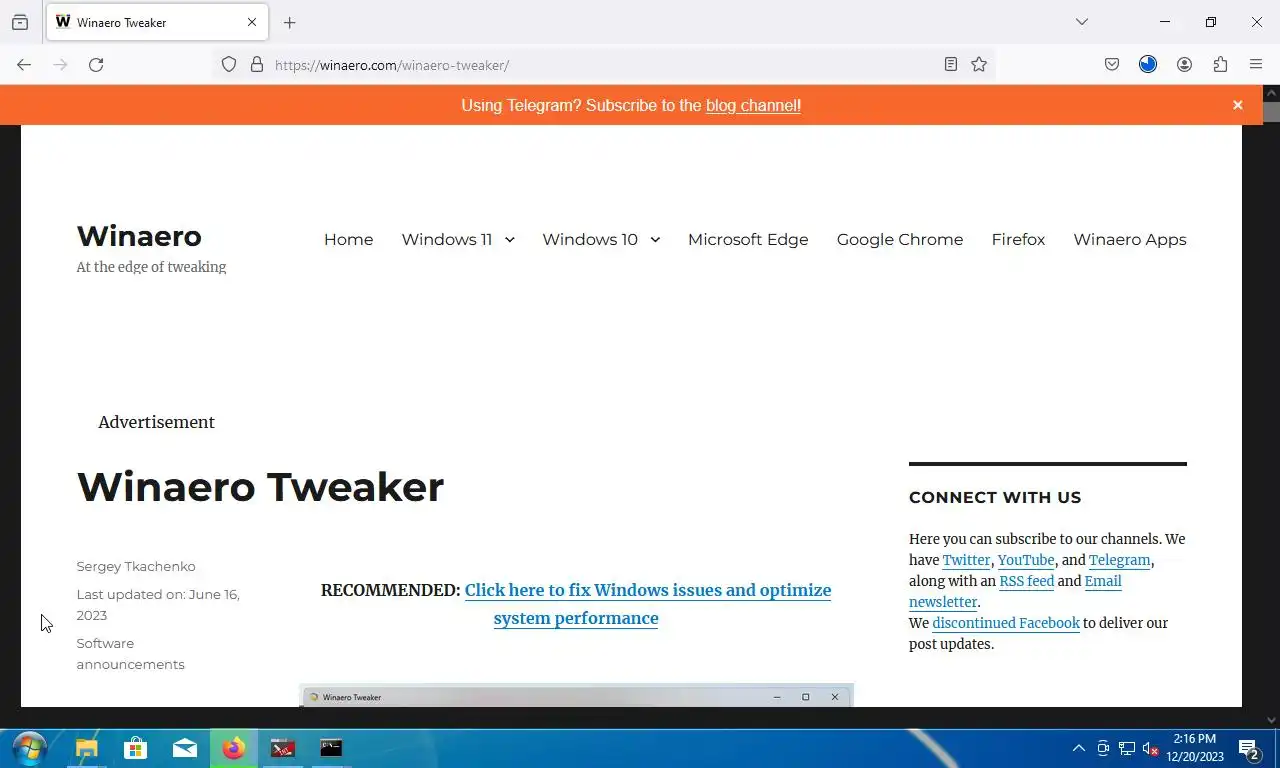
Task: Click the fix Windows issues link
Action: tap(648, 604)
